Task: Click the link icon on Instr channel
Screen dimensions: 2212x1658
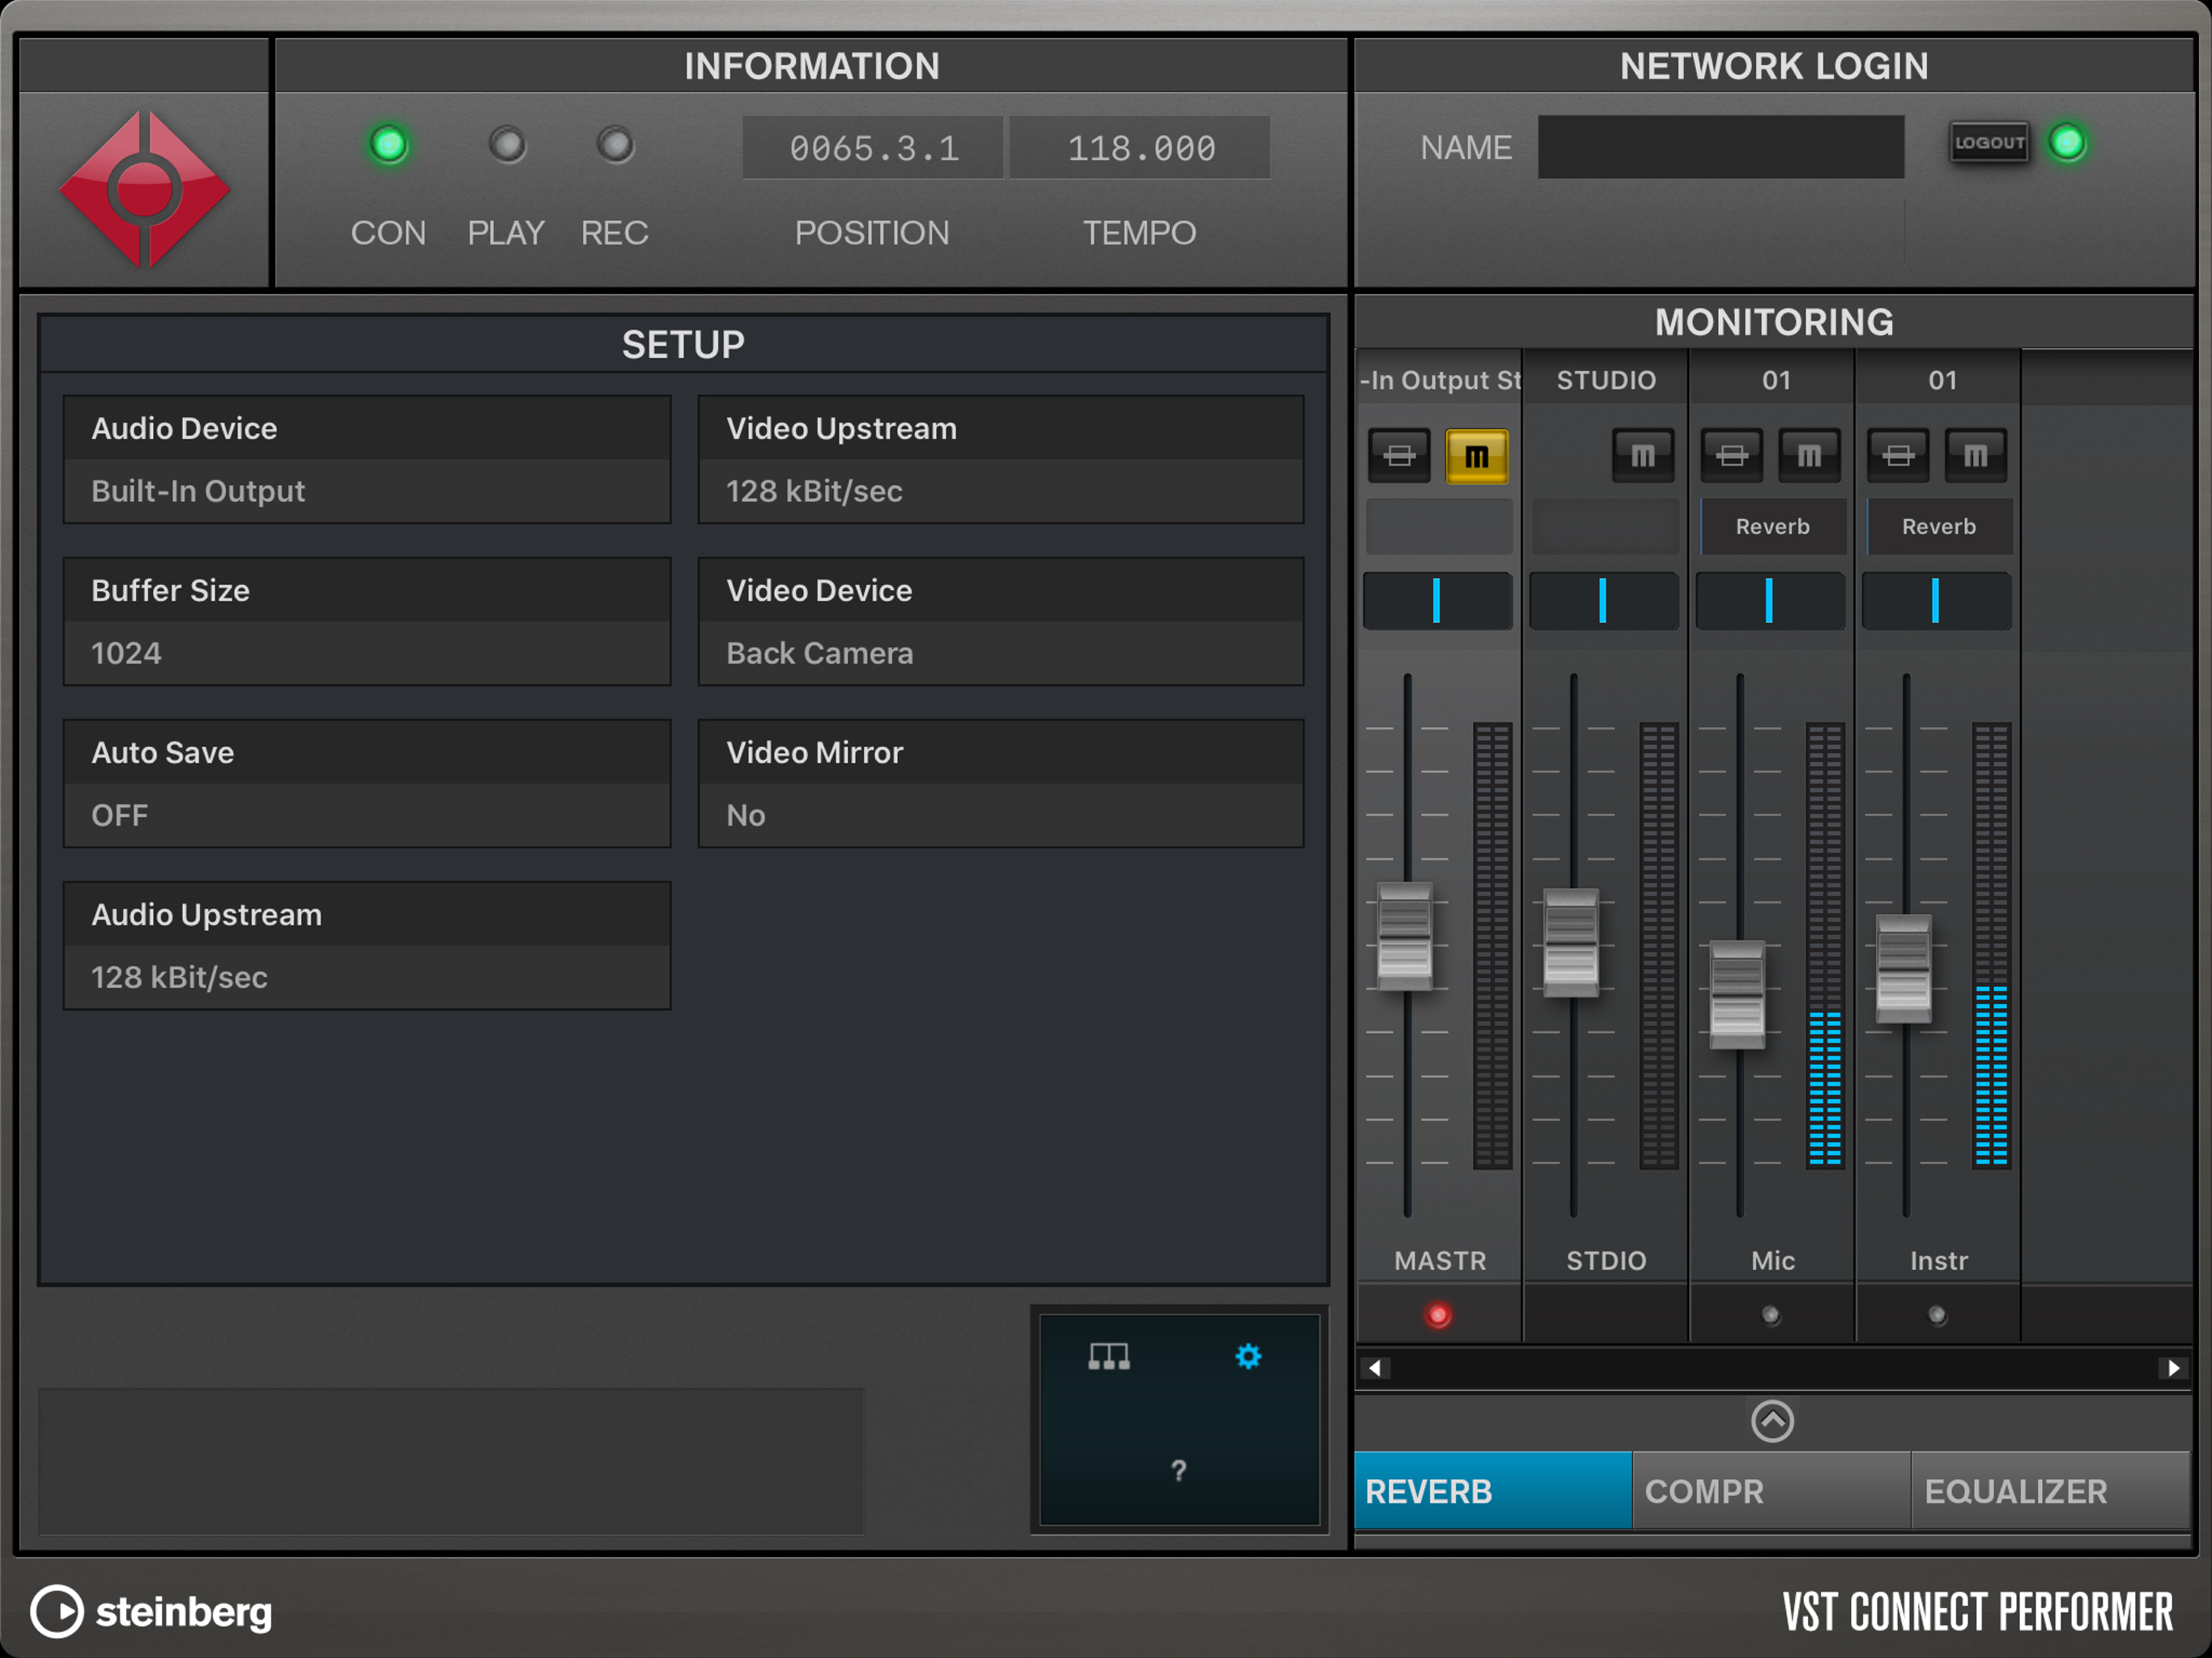Action: click(1898, 456)
